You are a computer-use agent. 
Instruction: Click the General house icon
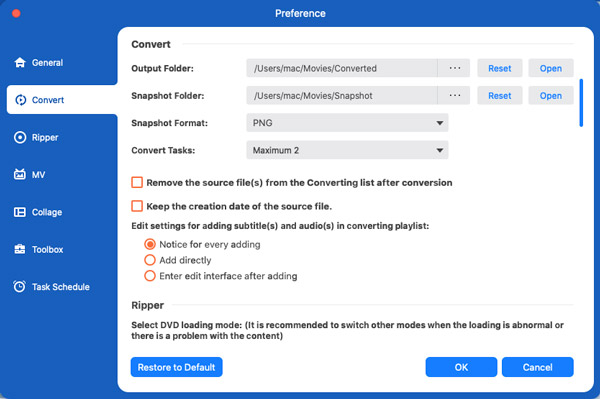click(20, 62)
